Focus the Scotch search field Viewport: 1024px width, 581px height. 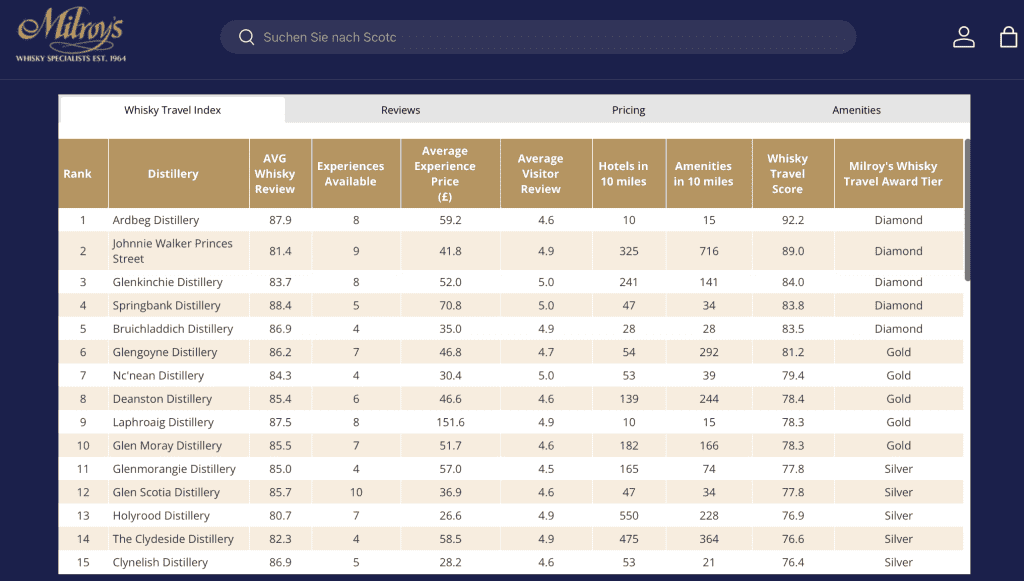(x=537, y=37)
